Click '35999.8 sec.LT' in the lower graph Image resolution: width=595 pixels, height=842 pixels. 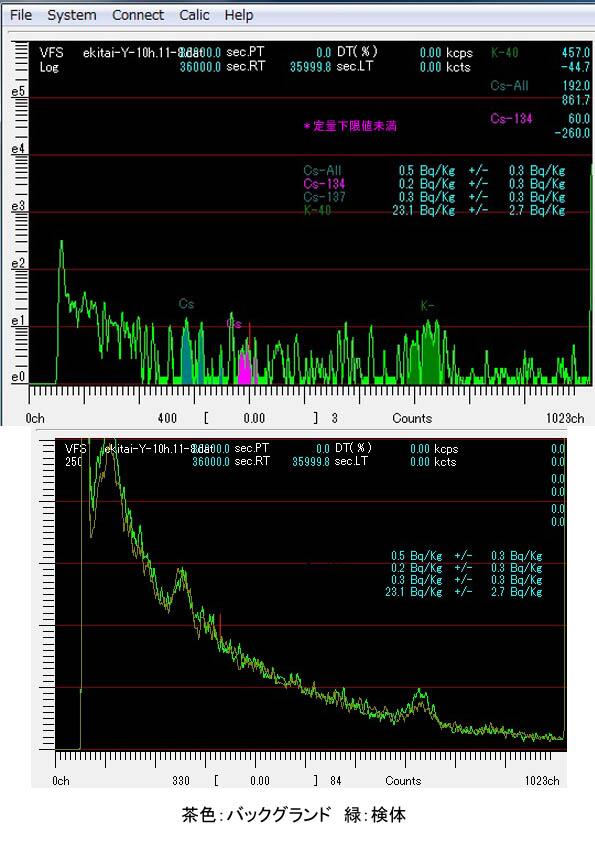[330, 461]
